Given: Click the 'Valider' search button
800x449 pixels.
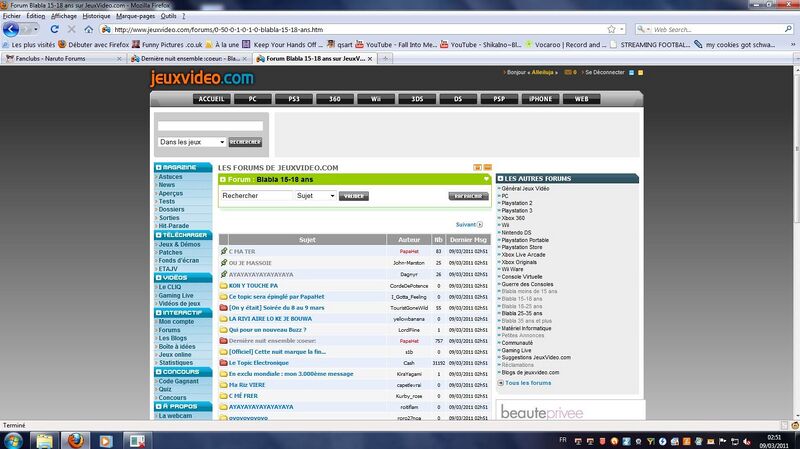Looking at the screenshot, I should (354, 196).
